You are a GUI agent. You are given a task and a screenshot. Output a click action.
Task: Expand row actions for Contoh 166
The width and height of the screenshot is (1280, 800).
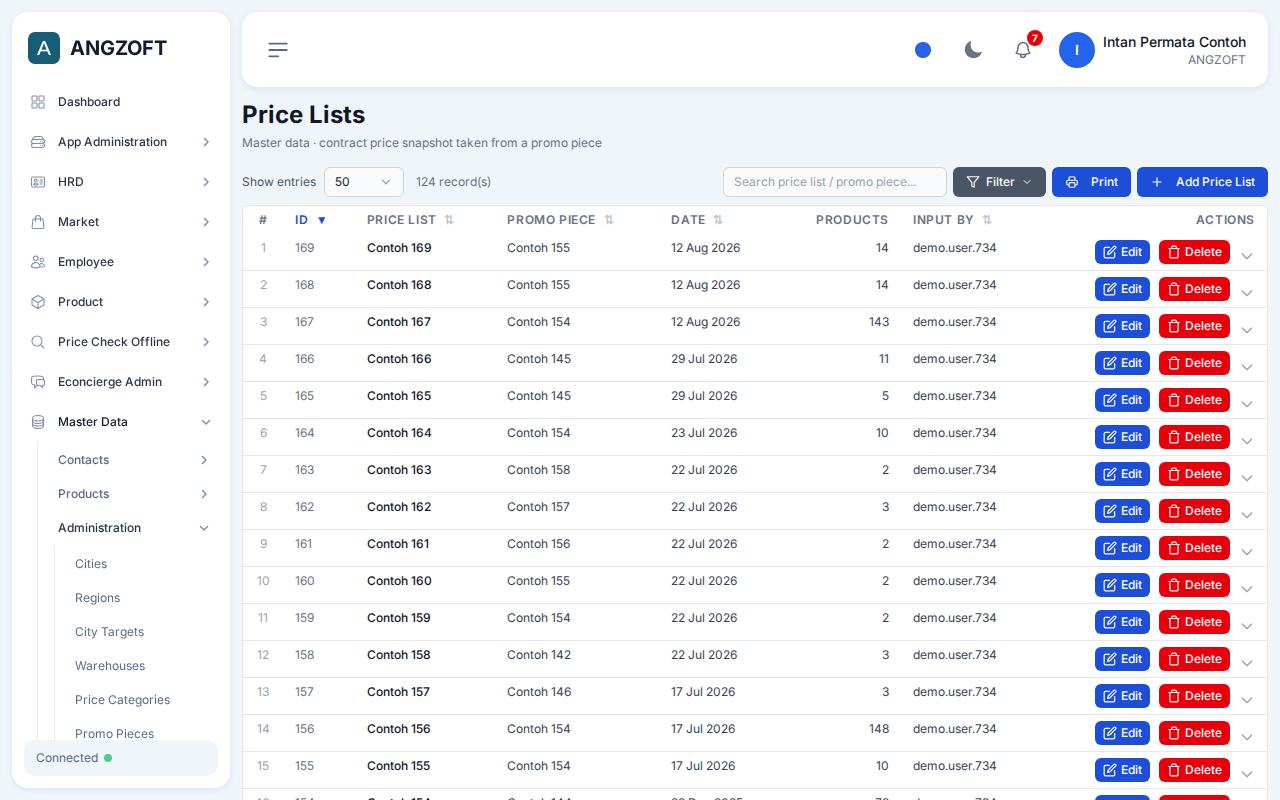click(x=1246, y=367)
